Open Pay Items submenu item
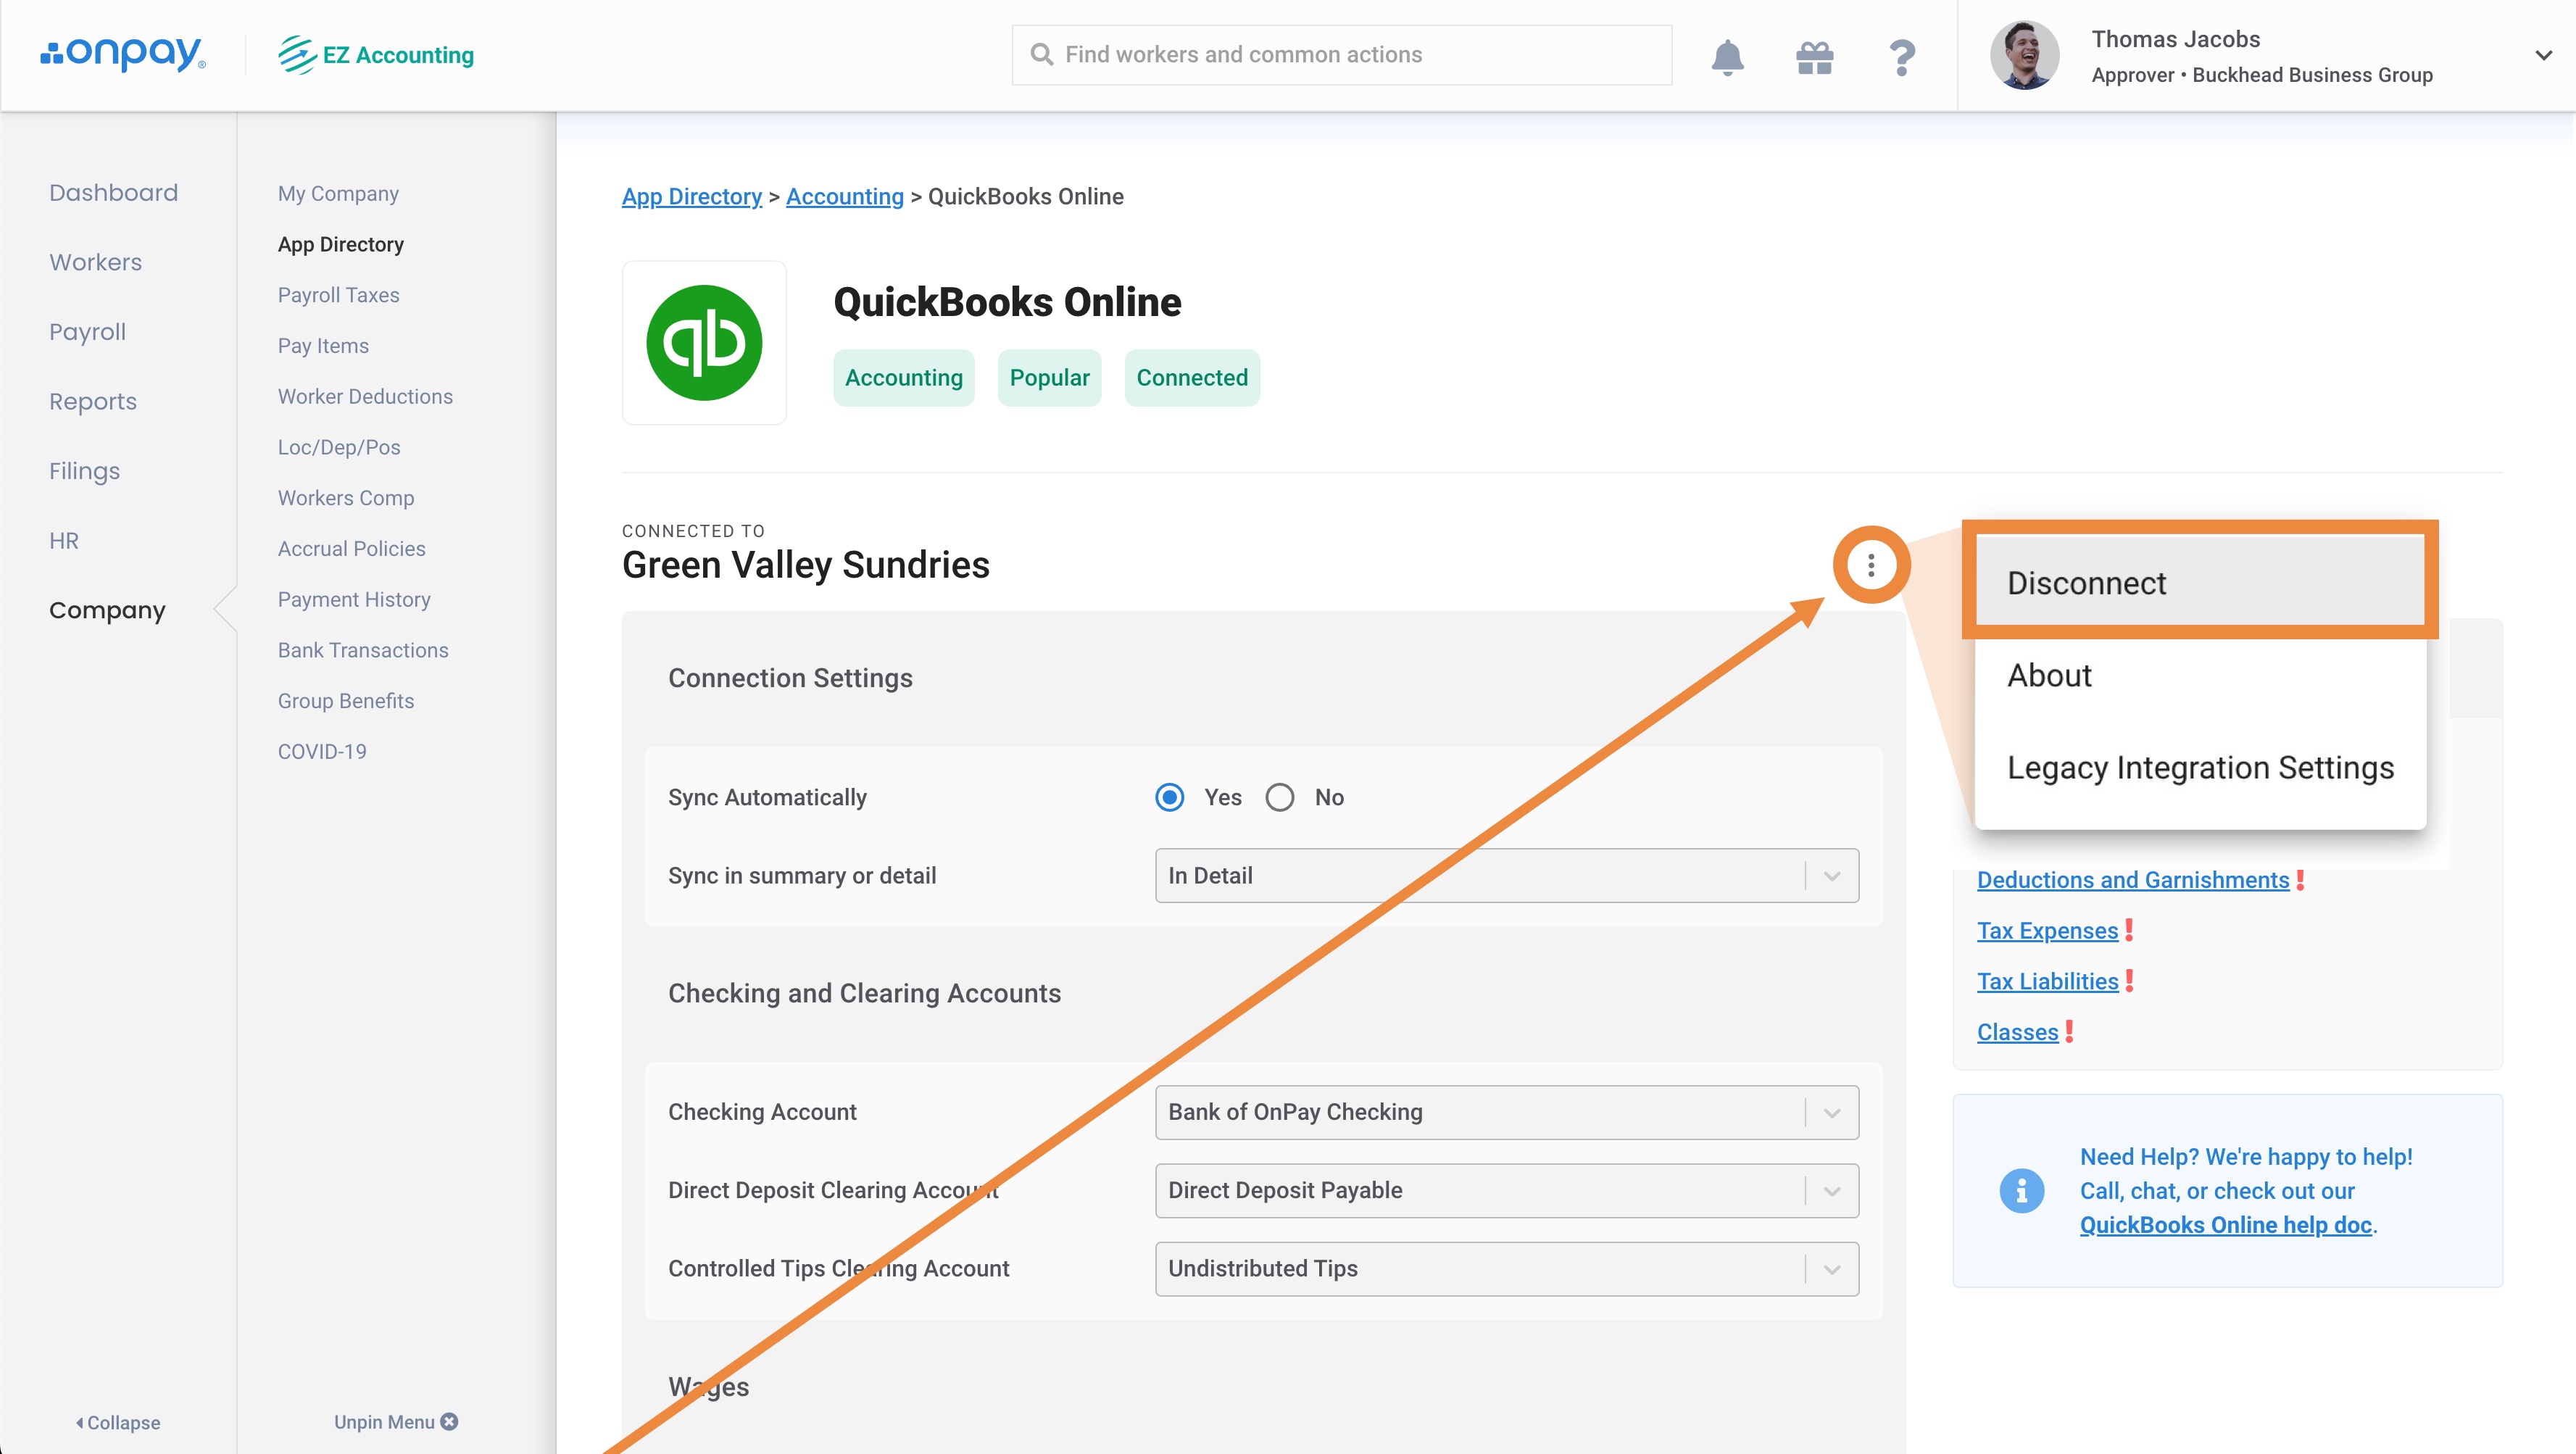2576x1454 pixels. pyautogui.click(x=323, y=346)
